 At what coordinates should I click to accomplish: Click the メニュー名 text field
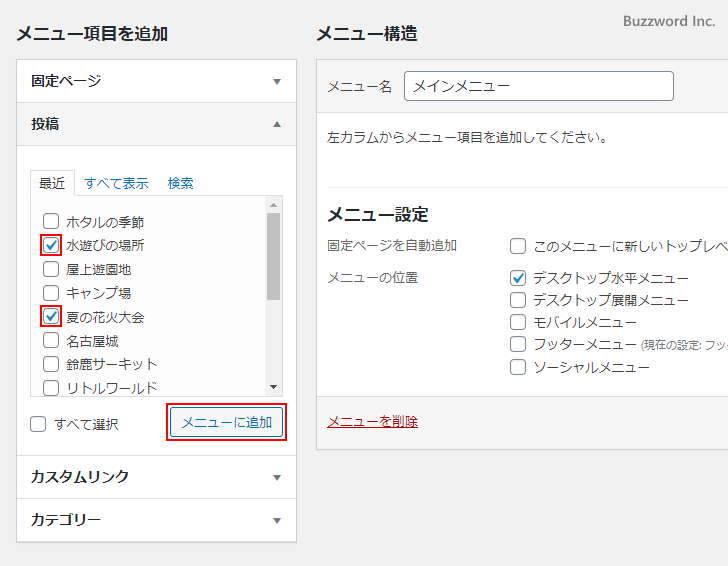click(x=538, y=87)
